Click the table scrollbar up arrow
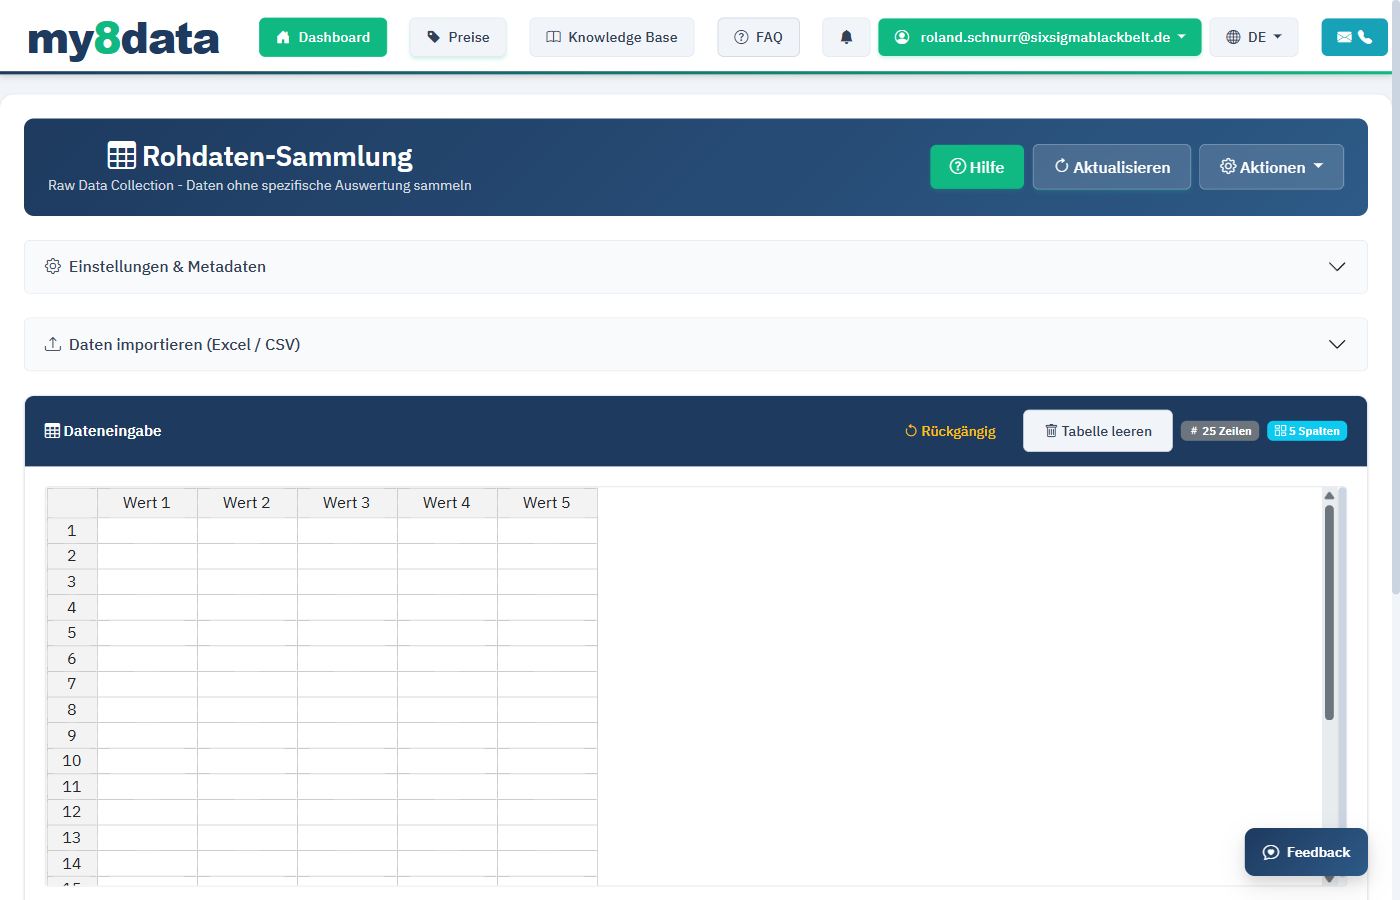 click(x=1329, y=495)
